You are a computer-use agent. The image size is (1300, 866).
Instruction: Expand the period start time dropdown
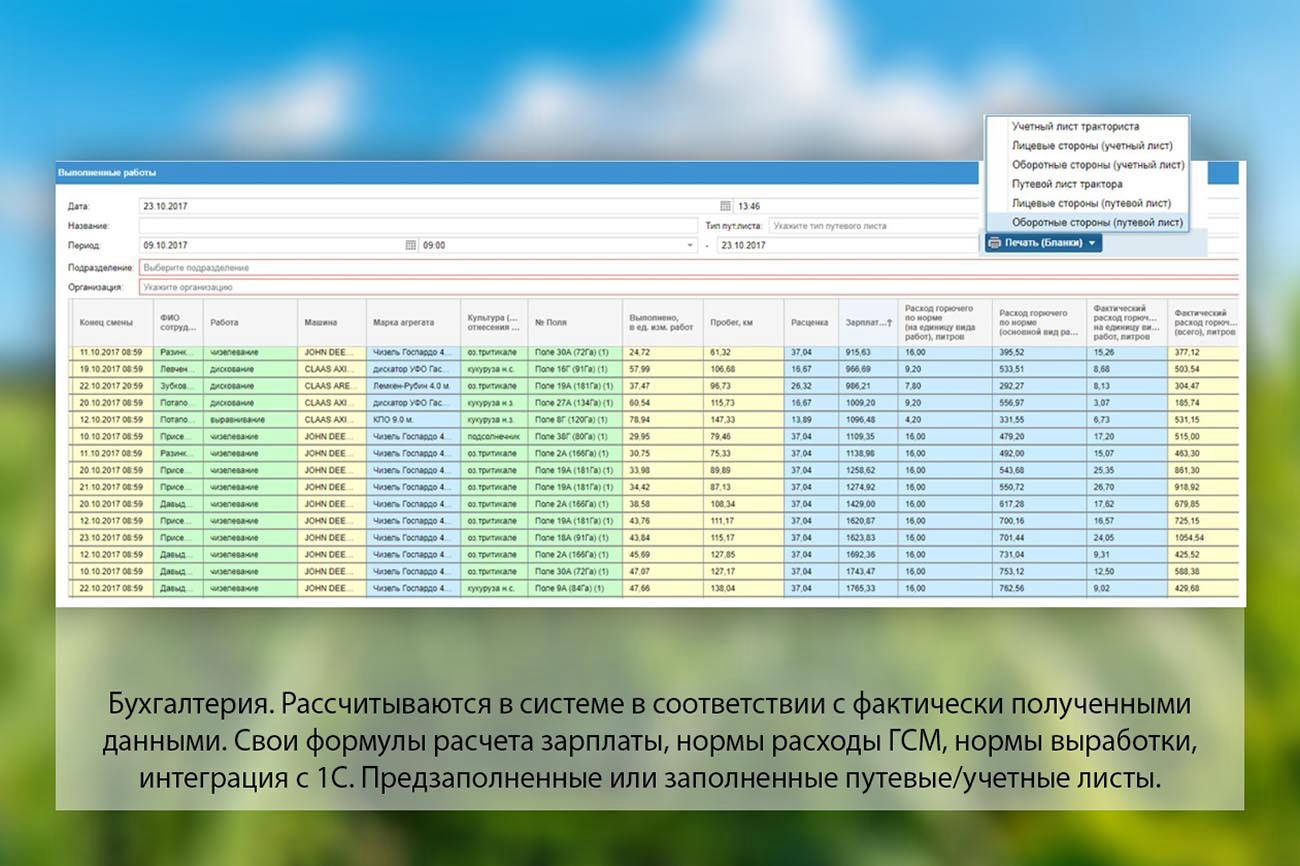(x=689, y=245)
